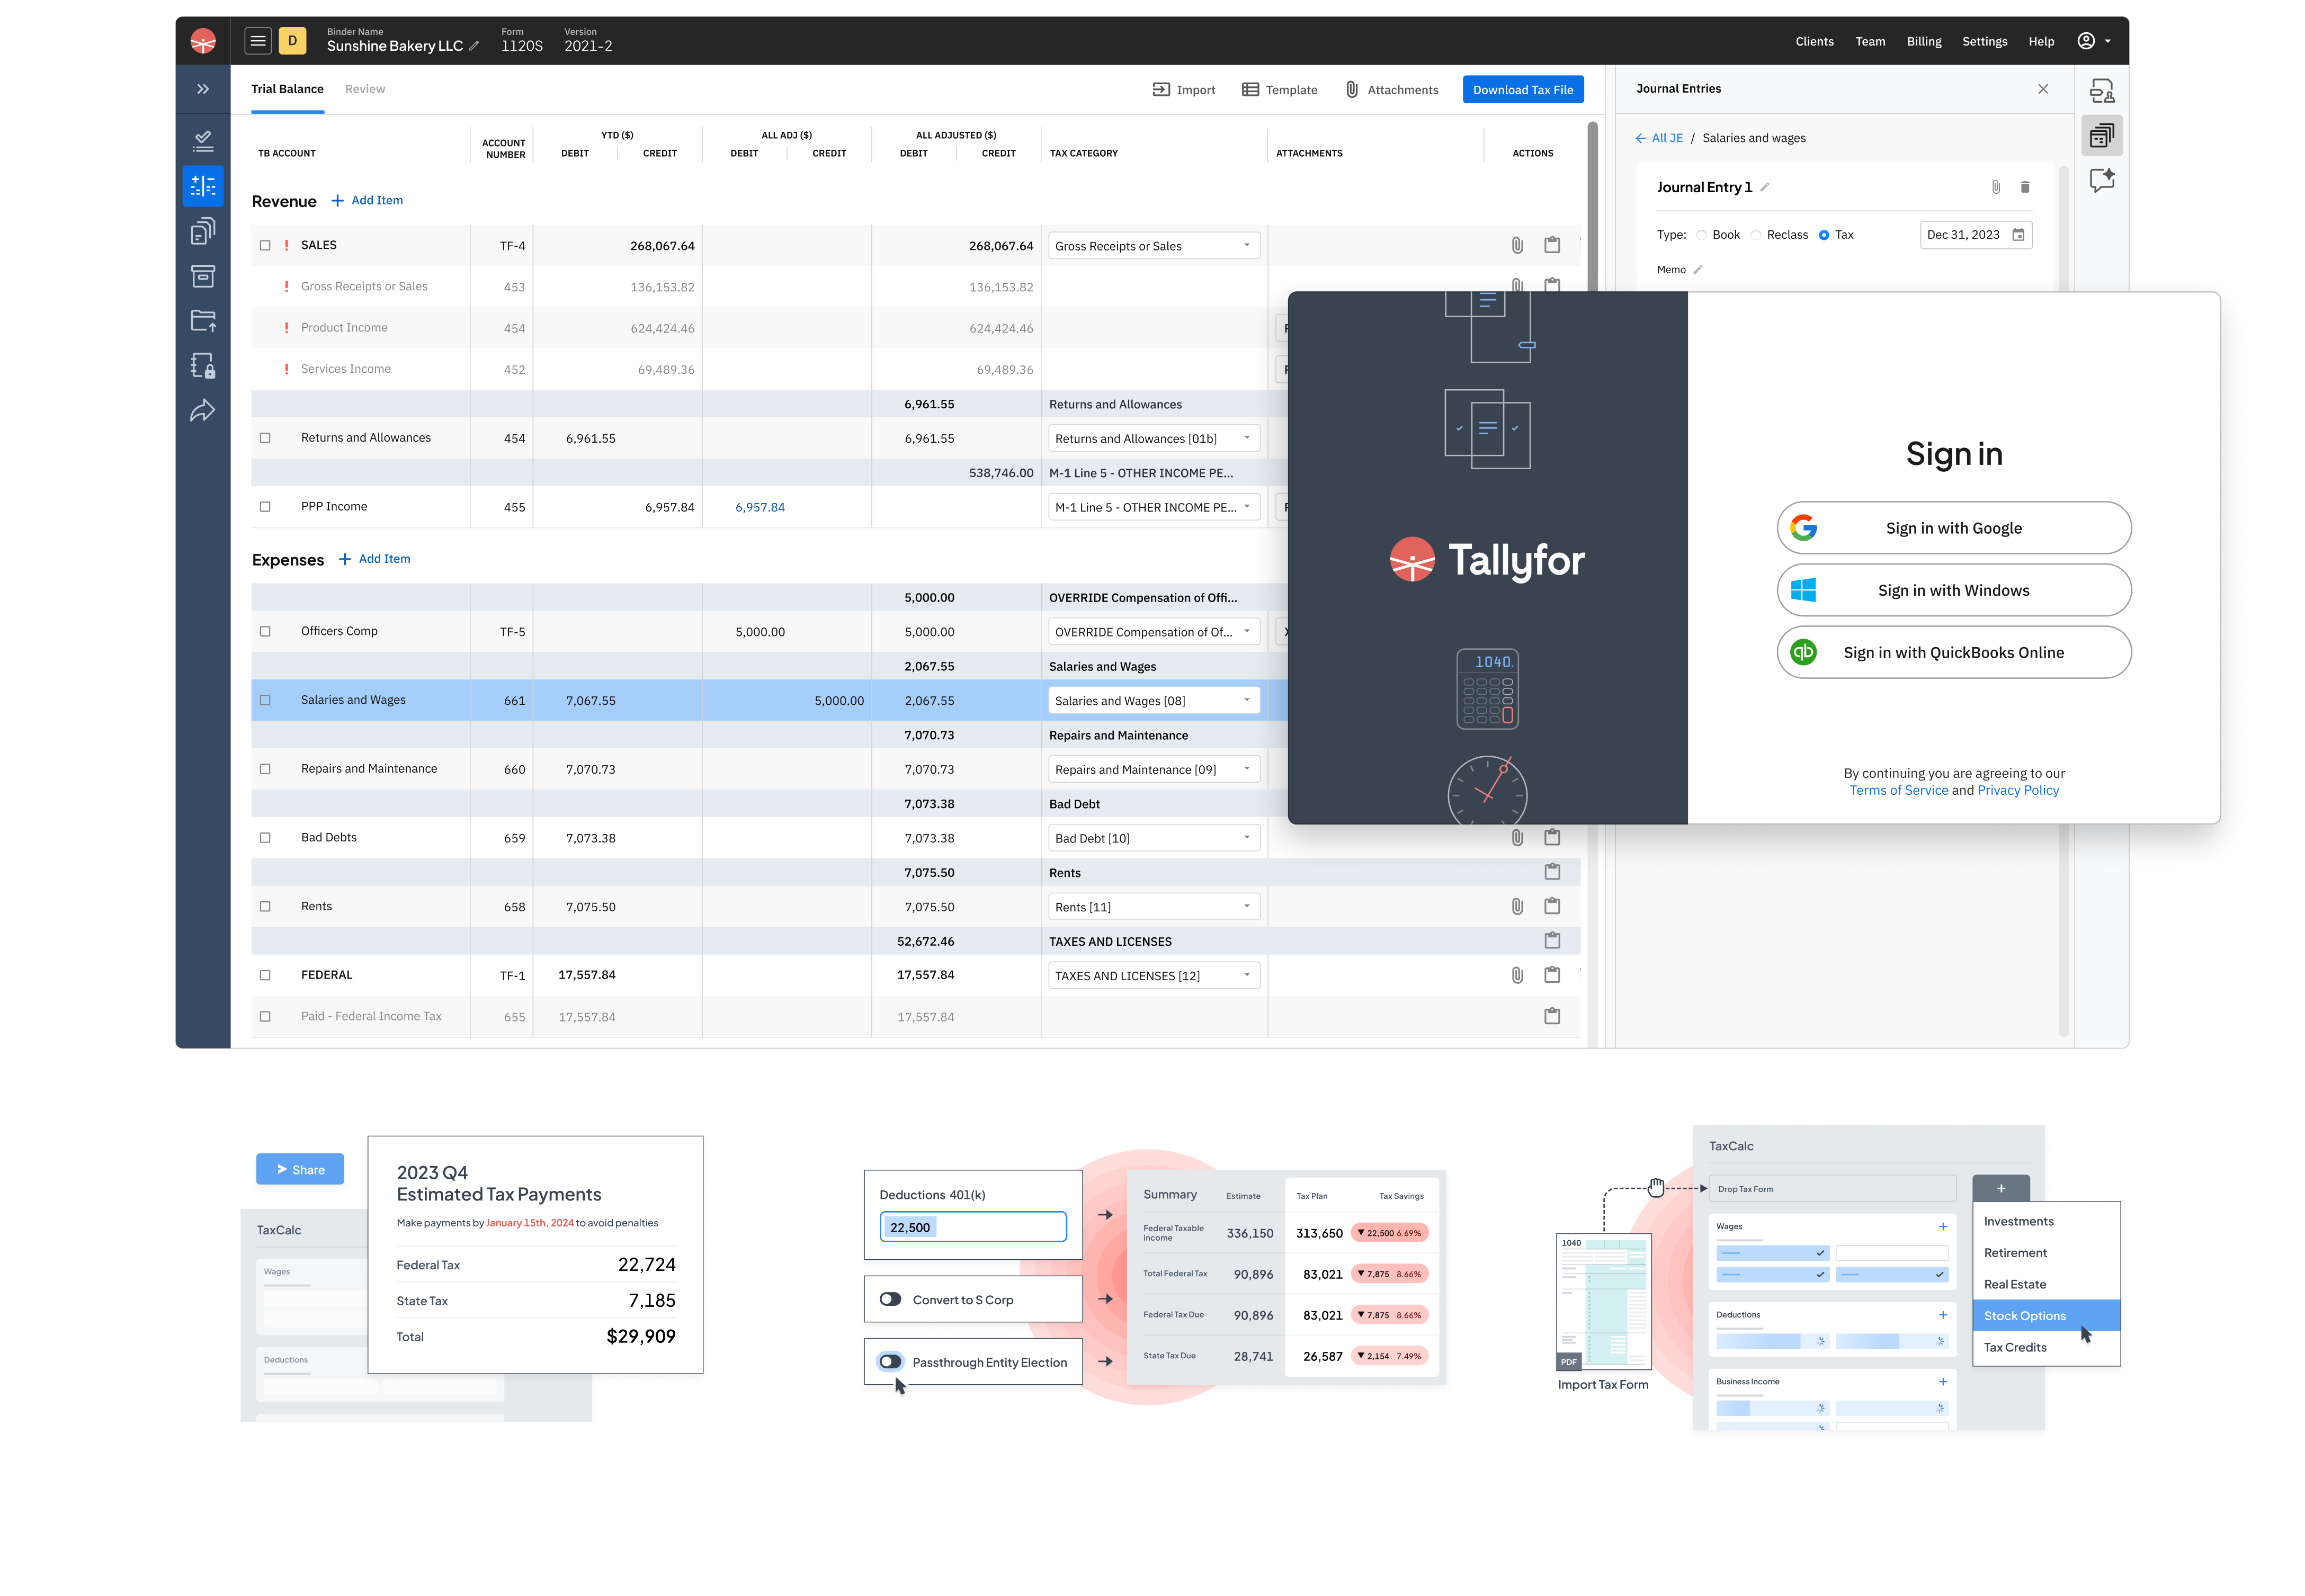Viewport: 2305px width, 1596px height.
Task: Tick the PPP Income row checkbox
Action: pyautogui.click(x=265, y=507)
